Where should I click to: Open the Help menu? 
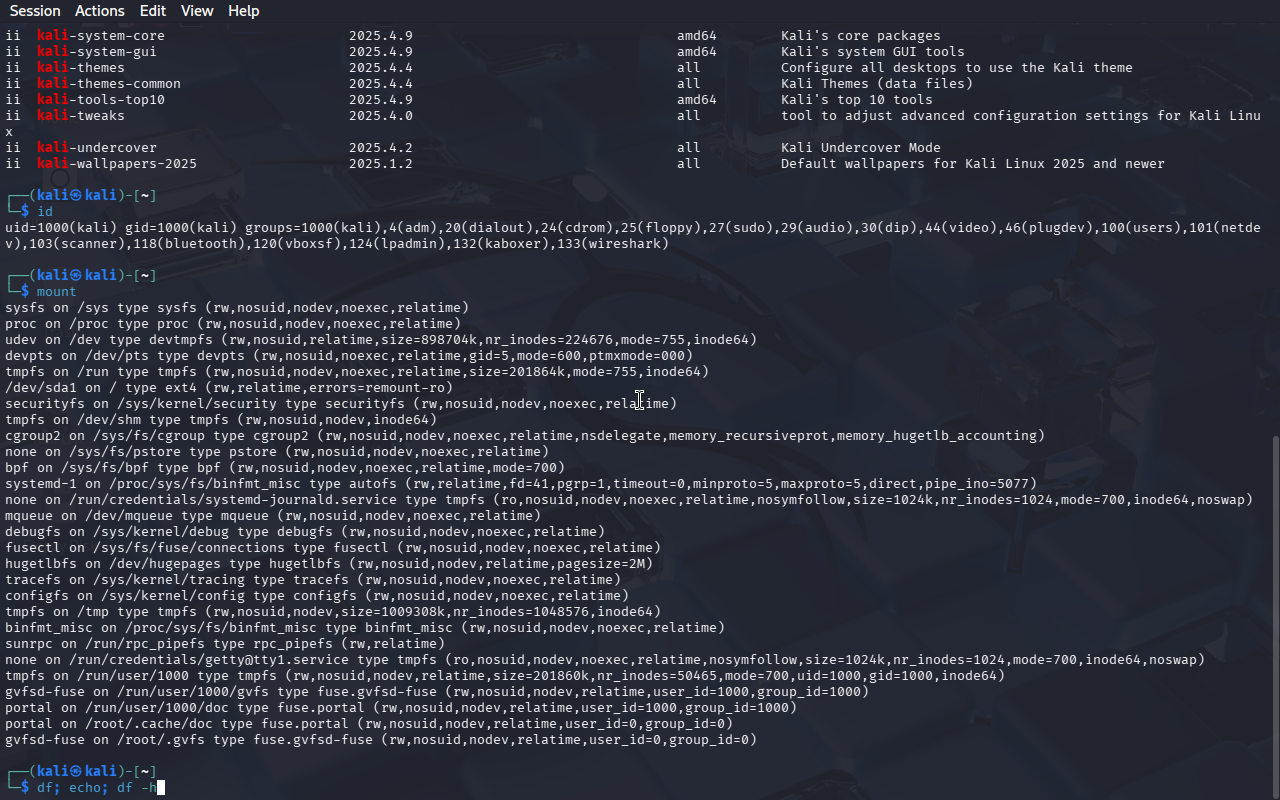pos(243,11)
